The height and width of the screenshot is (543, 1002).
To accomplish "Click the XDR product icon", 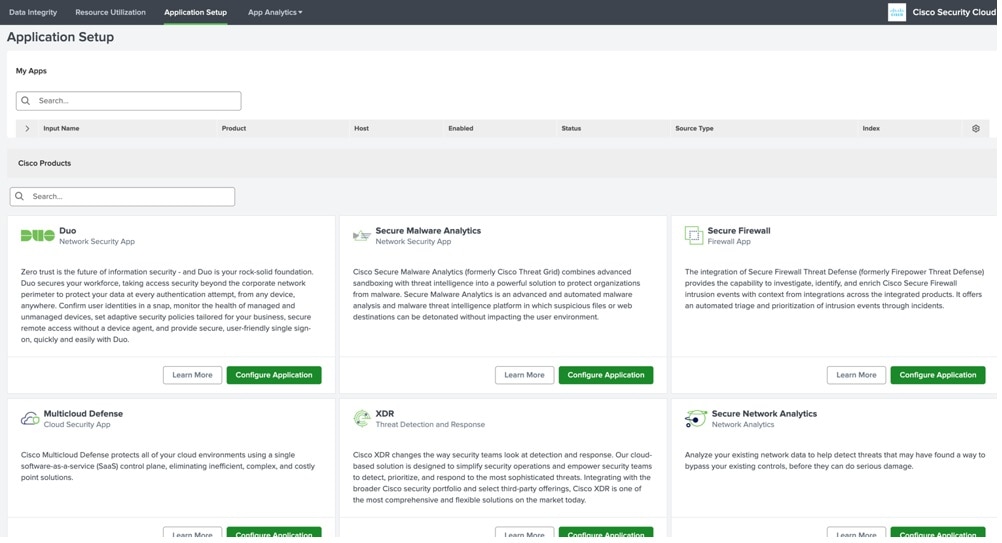I will (362, 418).
